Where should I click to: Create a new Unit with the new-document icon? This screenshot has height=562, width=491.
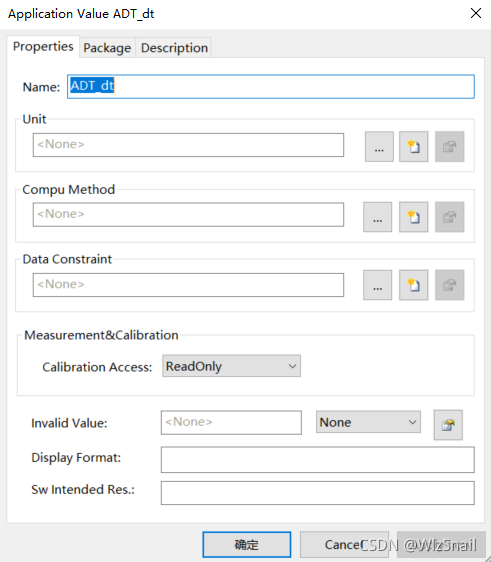pyautogui.click(x=414, y=146)
